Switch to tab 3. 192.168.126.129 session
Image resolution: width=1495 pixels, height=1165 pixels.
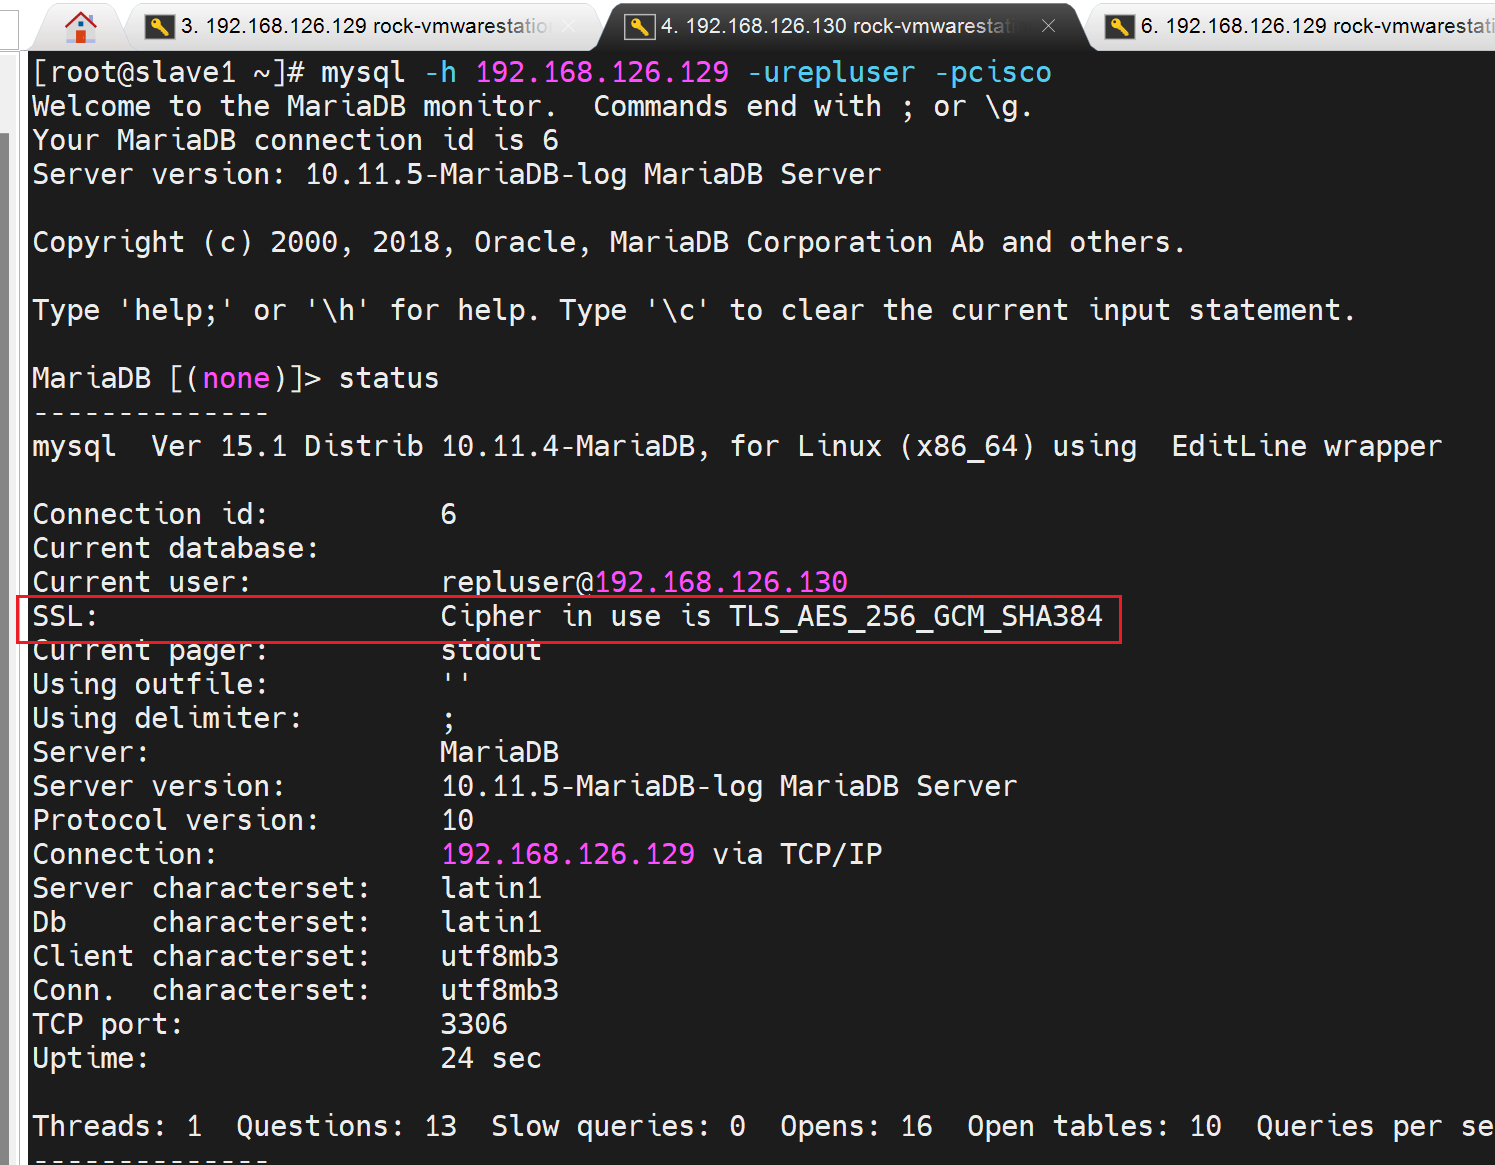[364, 26]
